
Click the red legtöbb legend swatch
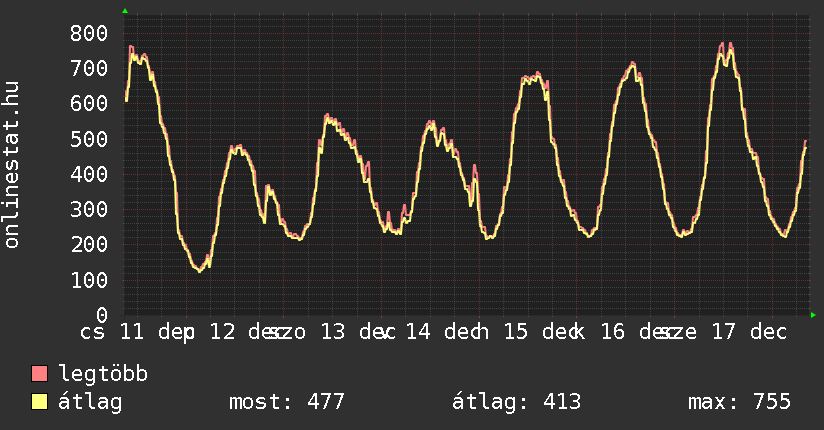click(x=40, y=375)
